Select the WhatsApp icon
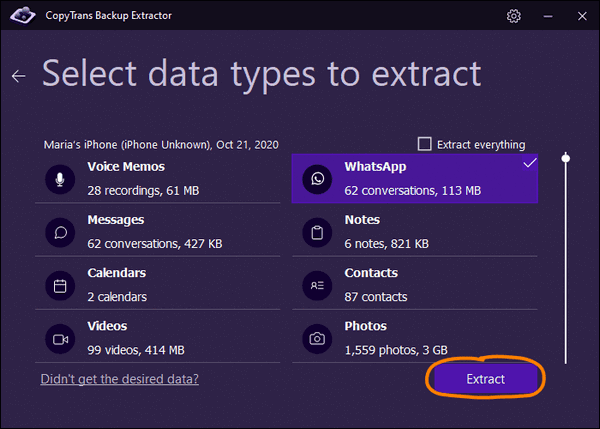The height and width of the screenshot is (429, 600). pyautogui.click(x=317, y=179)
